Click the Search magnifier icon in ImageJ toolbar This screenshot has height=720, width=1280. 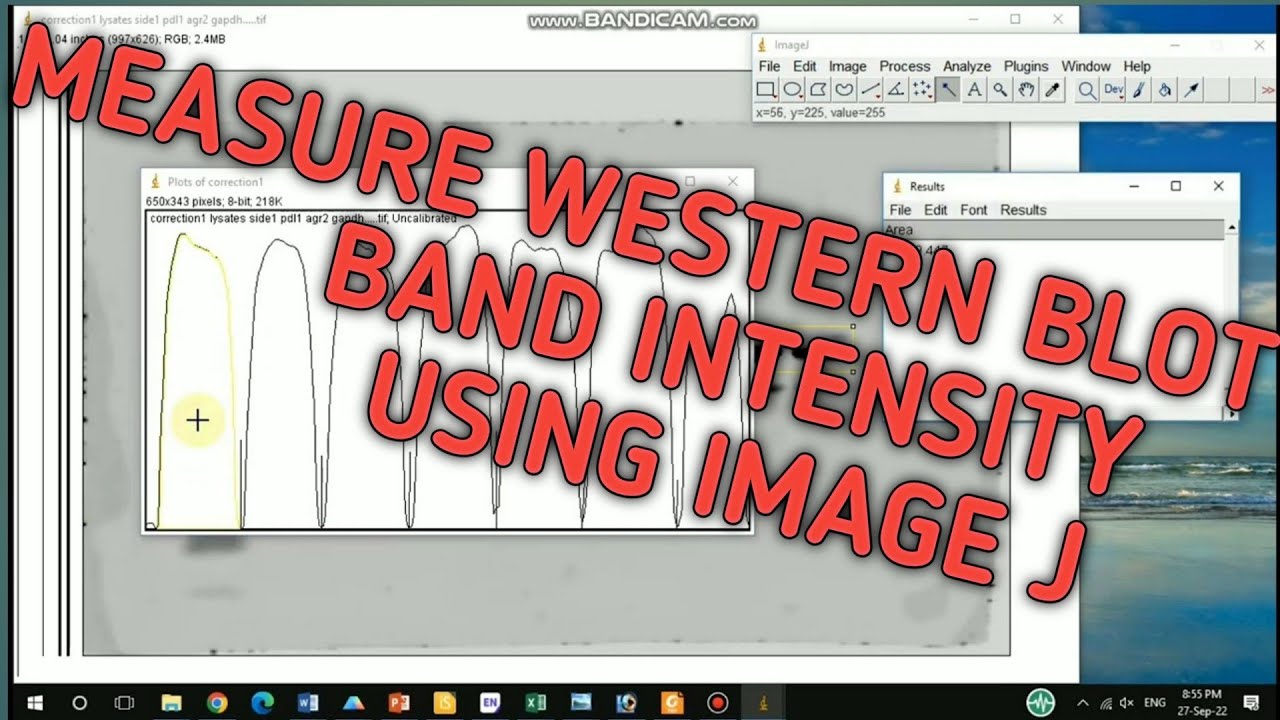coord(1086,90)
